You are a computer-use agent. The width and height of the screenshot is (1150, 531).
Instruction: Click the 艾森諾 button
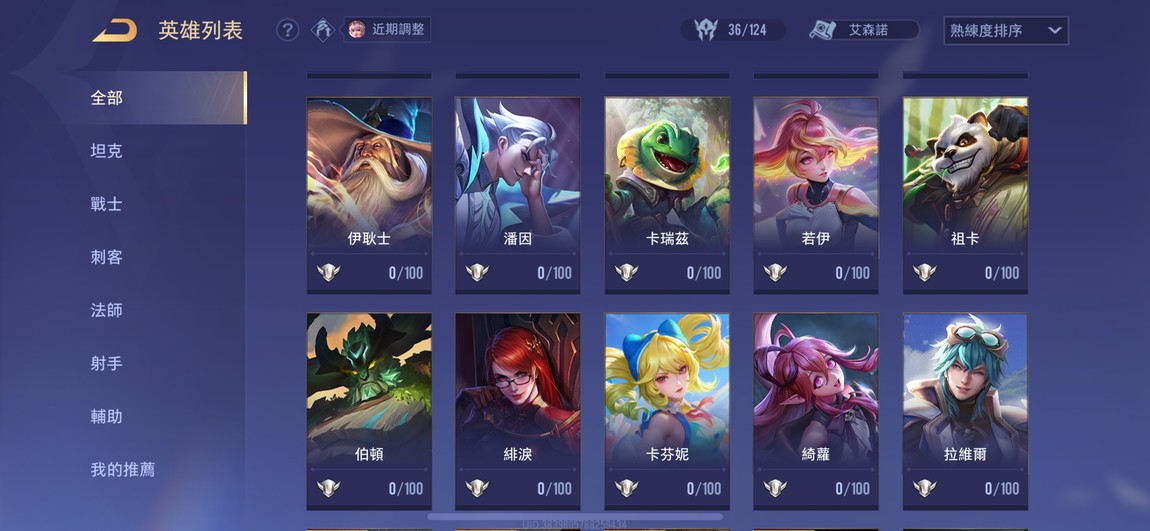click(863, 30)
